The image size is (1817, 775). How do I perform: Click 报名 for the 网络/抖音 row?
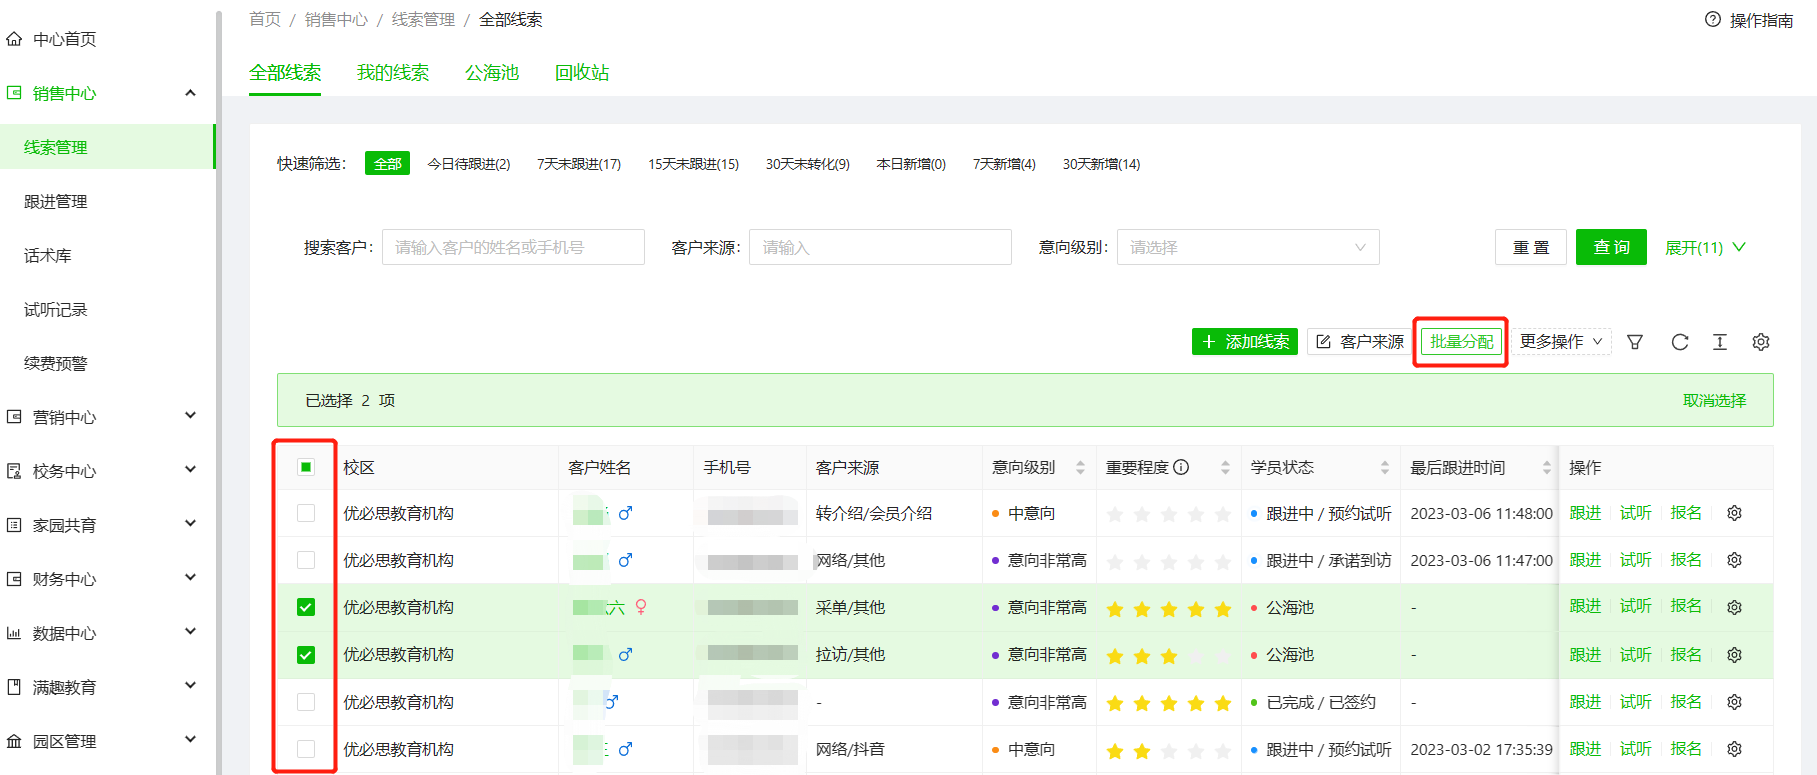pos(1686,749)
